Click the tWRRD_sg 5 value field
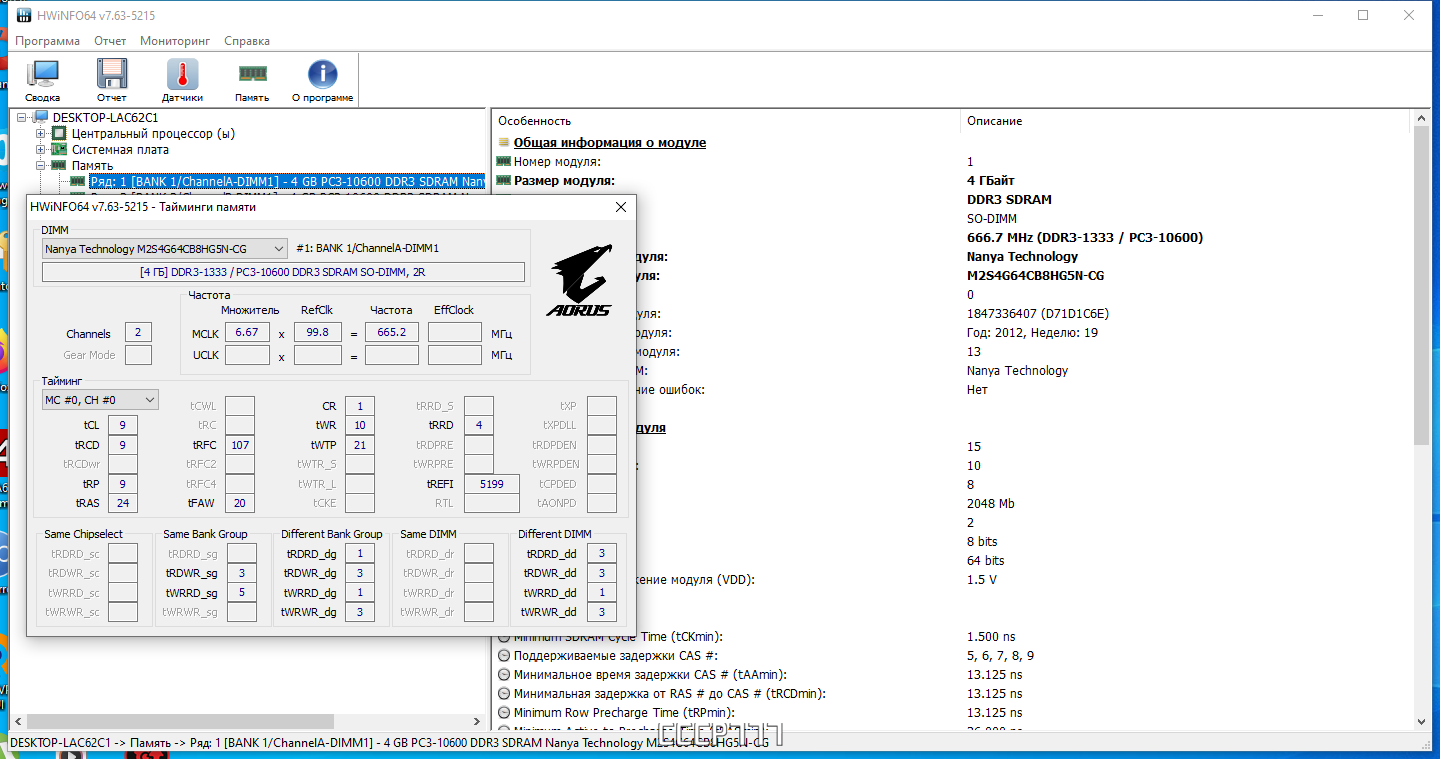The height and width of the screenshot is (759, 1440). (242, 593)
